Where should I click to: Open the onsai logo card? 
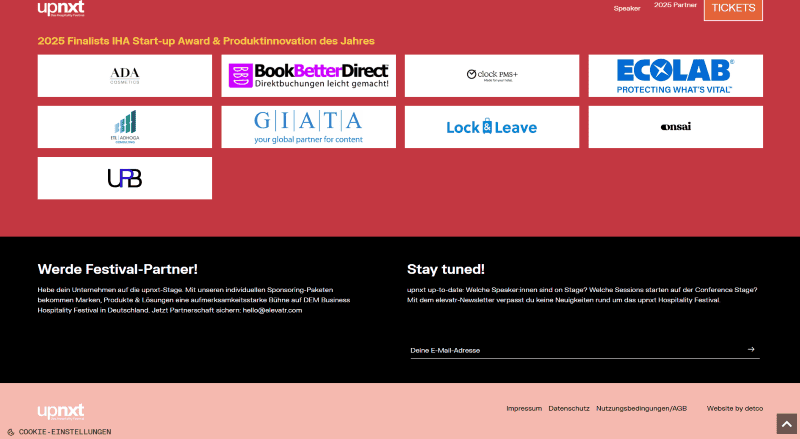pyautogui.click(x=676, y=127)
